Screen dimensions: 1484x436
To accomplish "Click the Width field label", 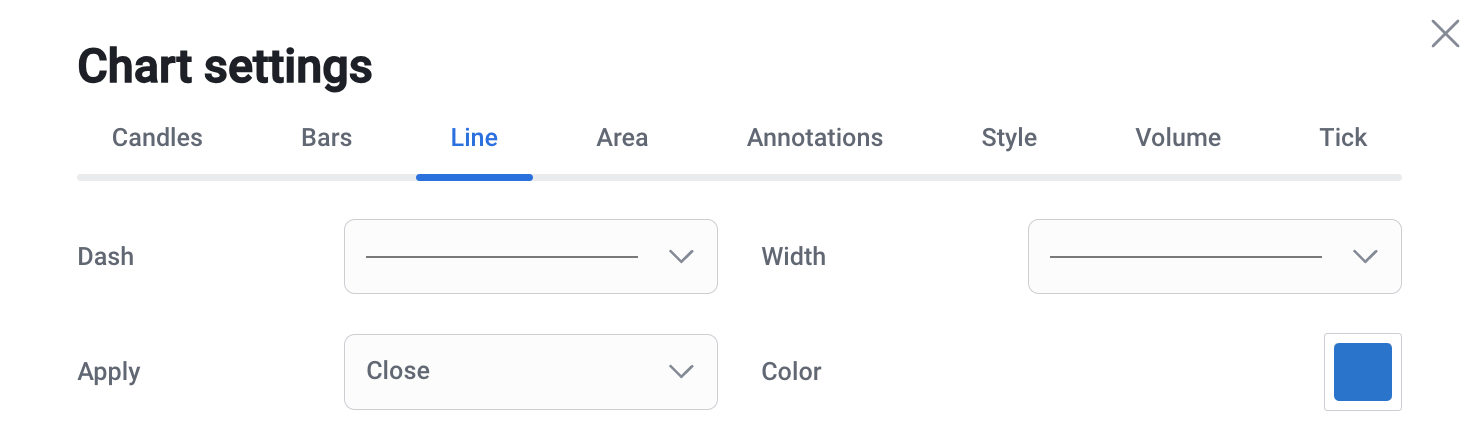I will pyautogui.click(x=793, y=257).
